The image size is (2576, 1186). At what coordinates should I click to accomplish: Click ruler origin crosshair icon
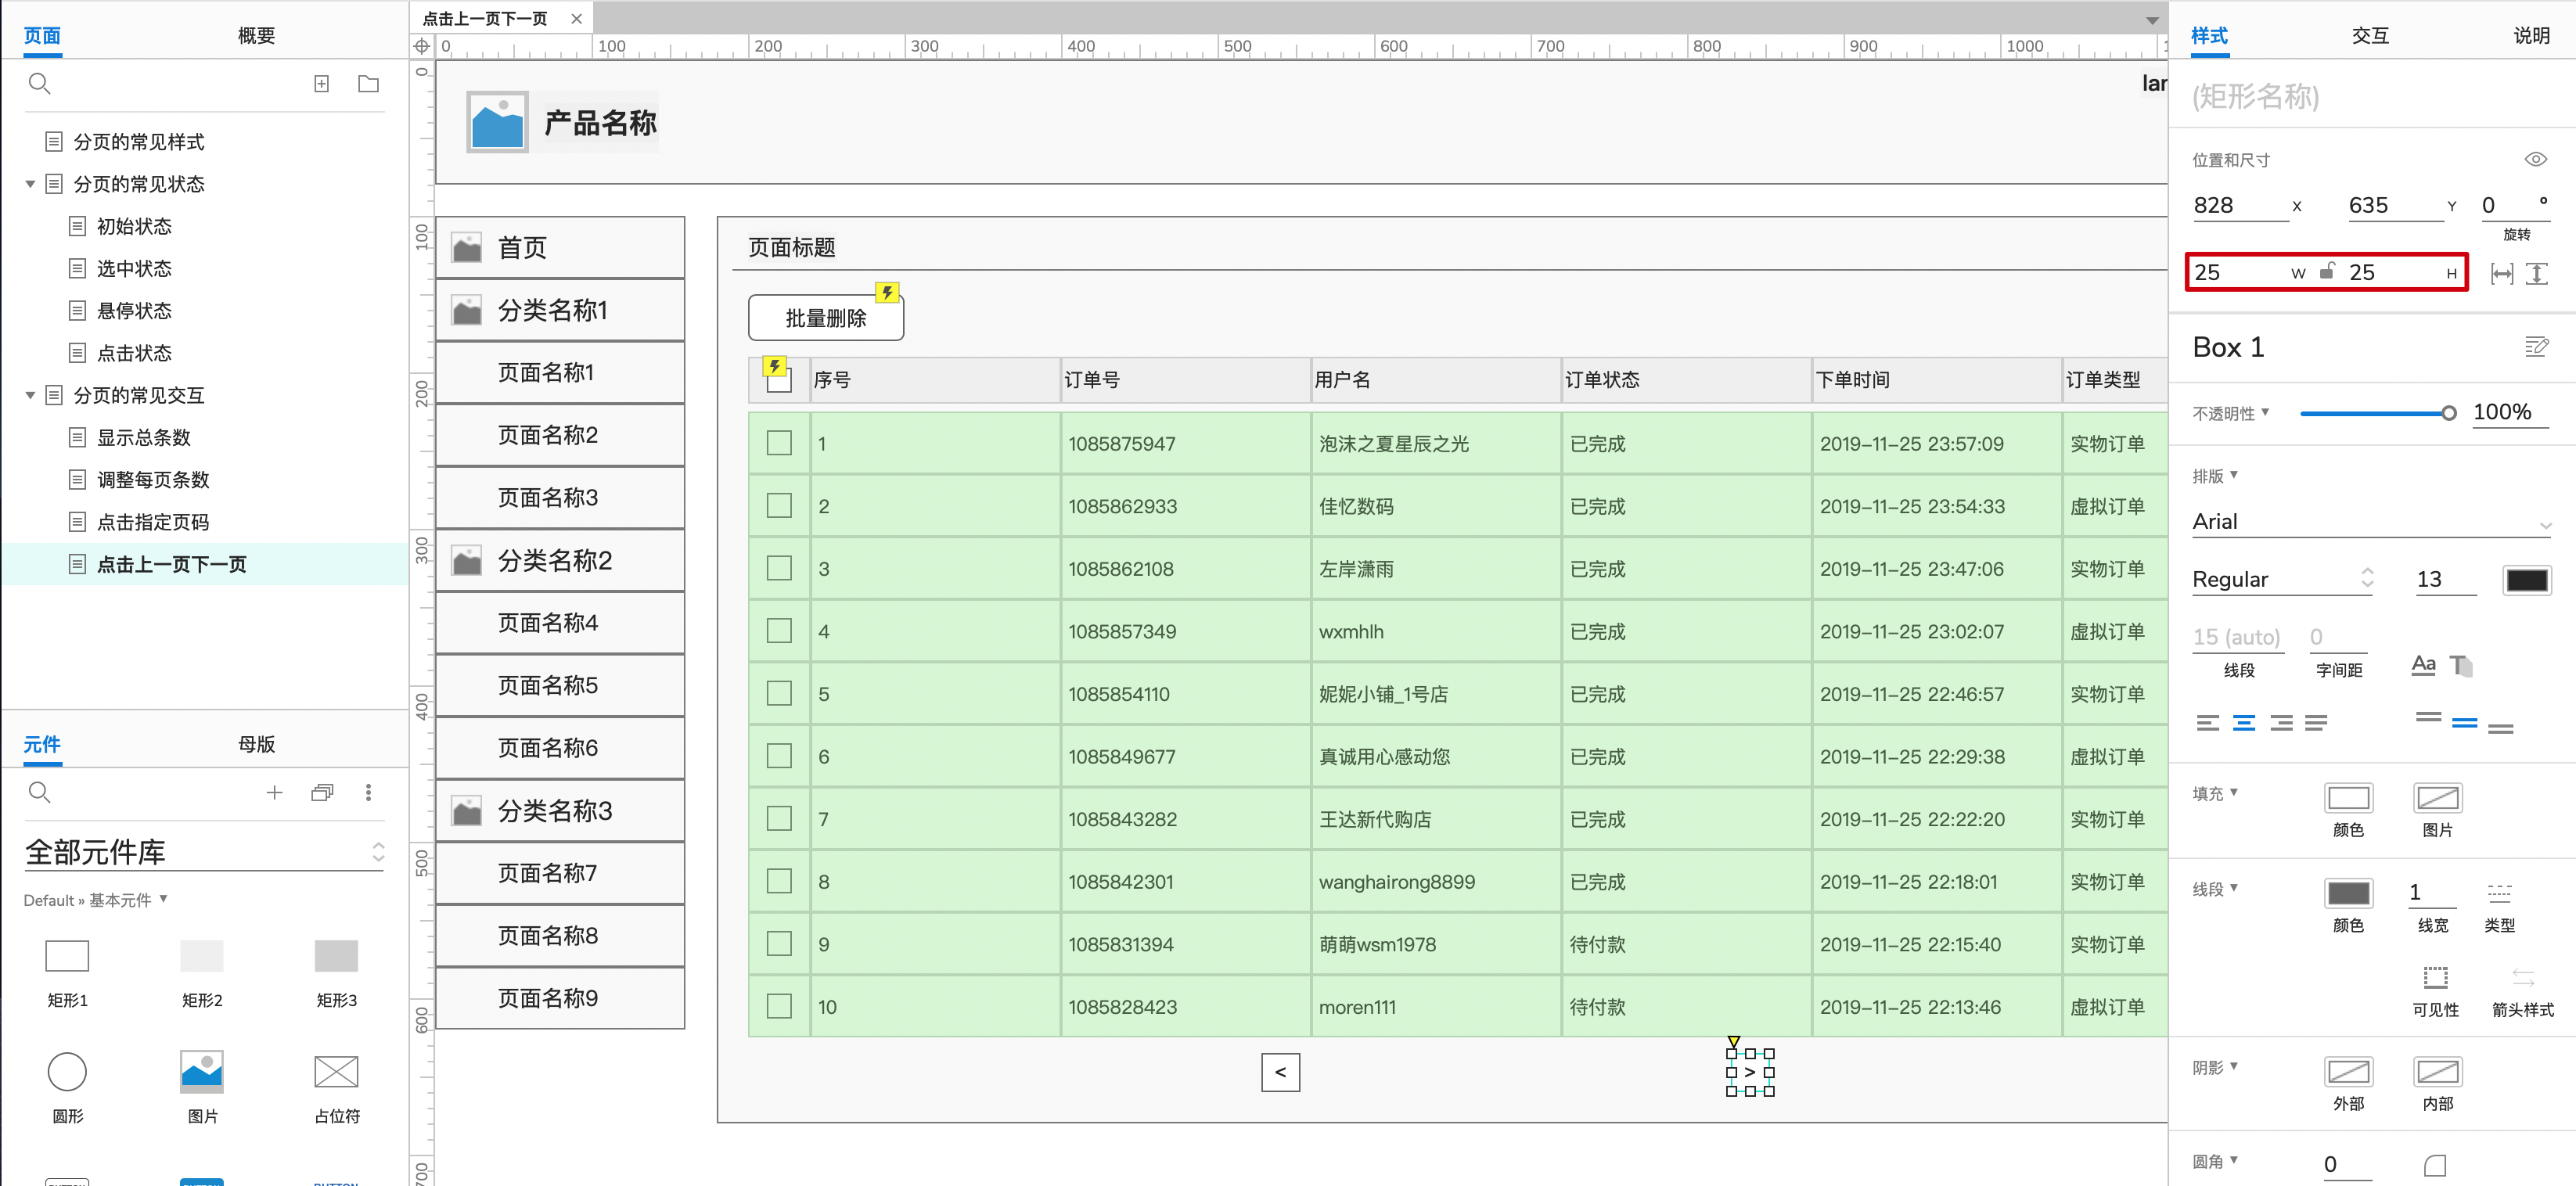[x=422, y=46]
